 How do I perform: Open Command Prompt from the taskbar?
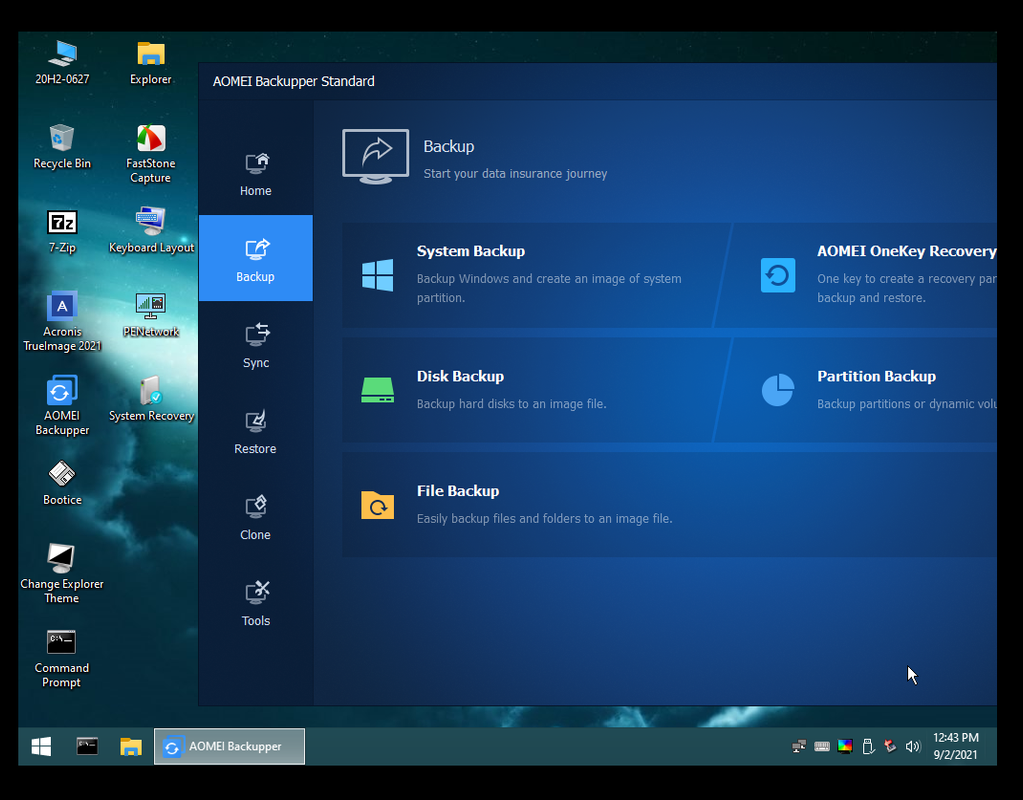click(87, 746)
